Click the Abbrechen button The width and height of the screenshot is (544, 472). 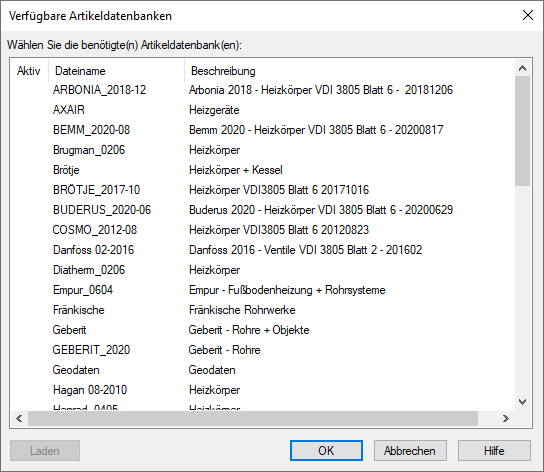(x=410, y=450)
